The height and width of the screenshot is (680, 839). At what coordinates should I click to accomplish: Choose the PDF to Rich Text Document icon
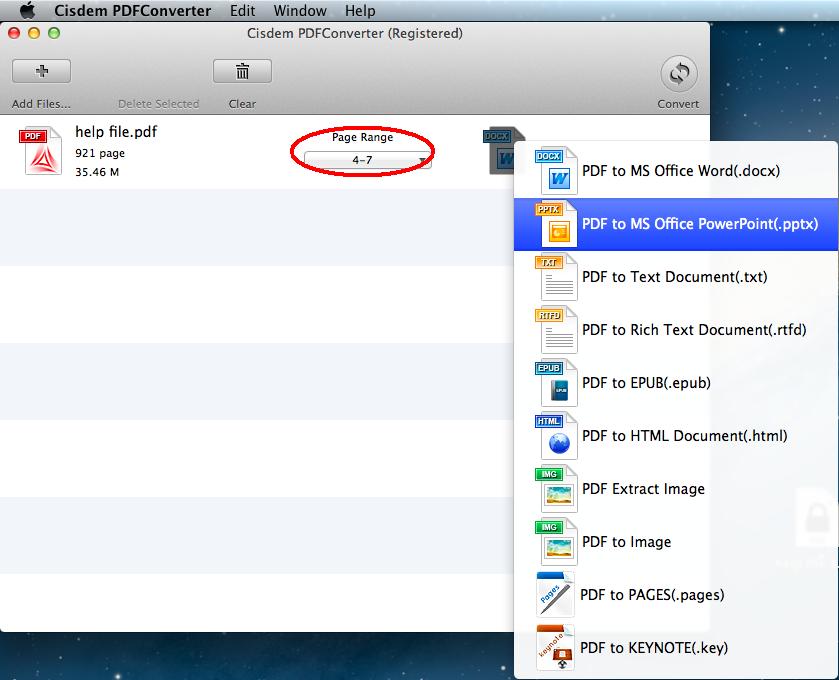(x=560, y=330)
